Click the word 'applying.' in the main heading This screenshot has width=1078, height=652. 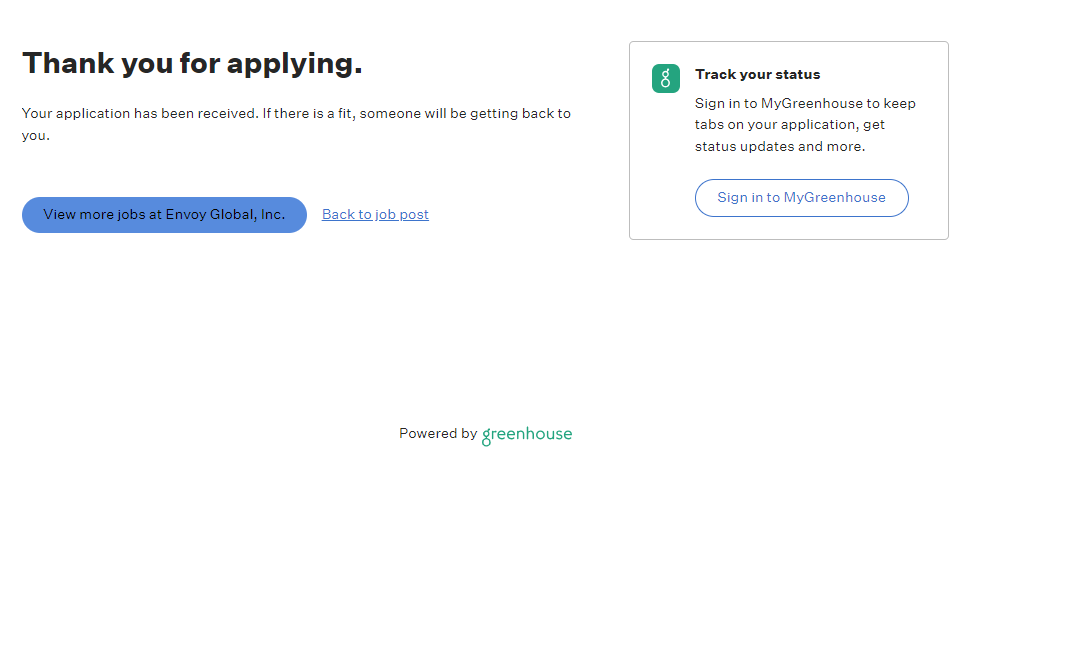295,63
